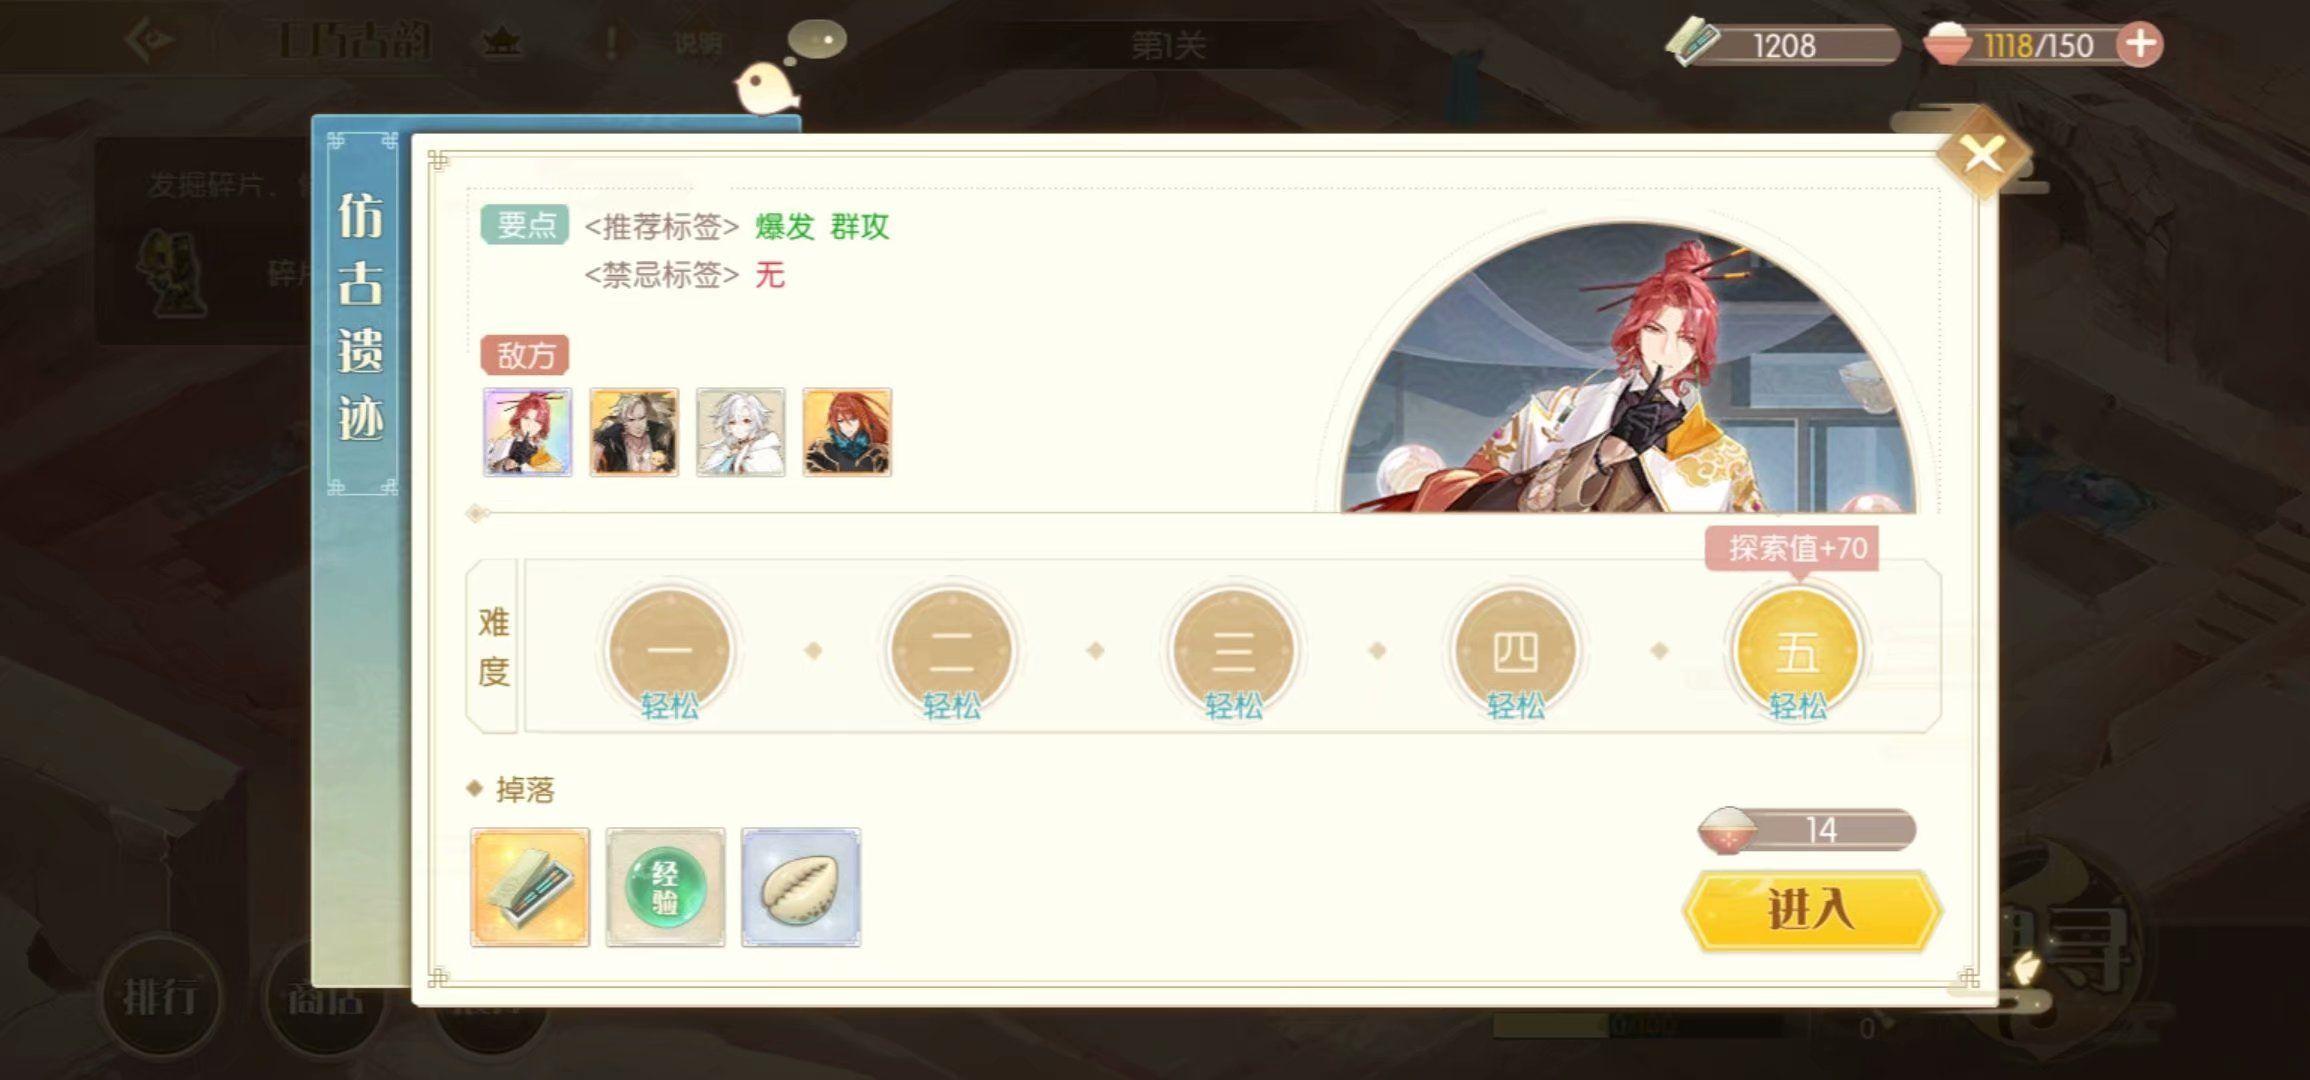Viewport: 2310px width, 1080px height.
Task: Open the red-haired enemy portrait
Action: click(x=527, y=432)
